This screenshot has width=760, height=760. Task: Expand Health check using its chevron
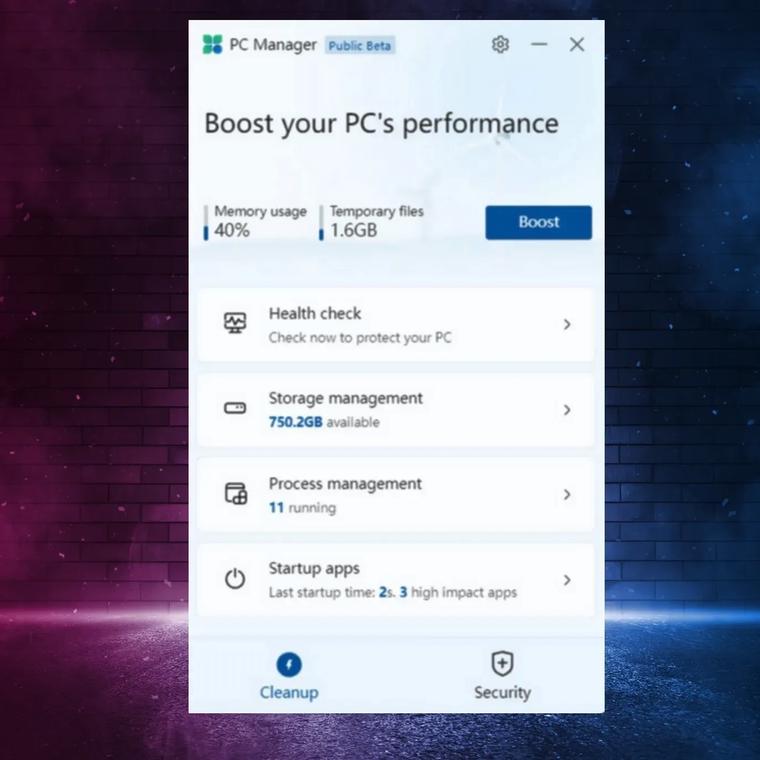click(567, 324)
